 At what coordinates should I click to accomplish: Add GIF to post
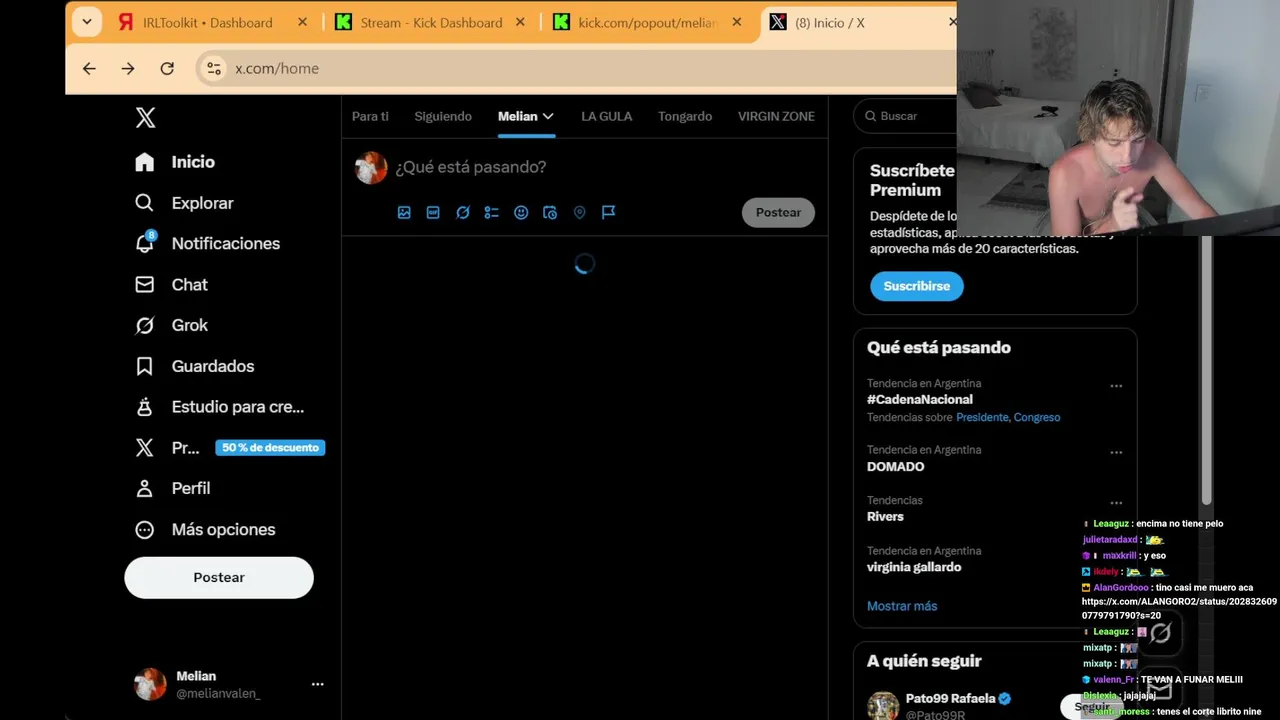coord(433,212)
